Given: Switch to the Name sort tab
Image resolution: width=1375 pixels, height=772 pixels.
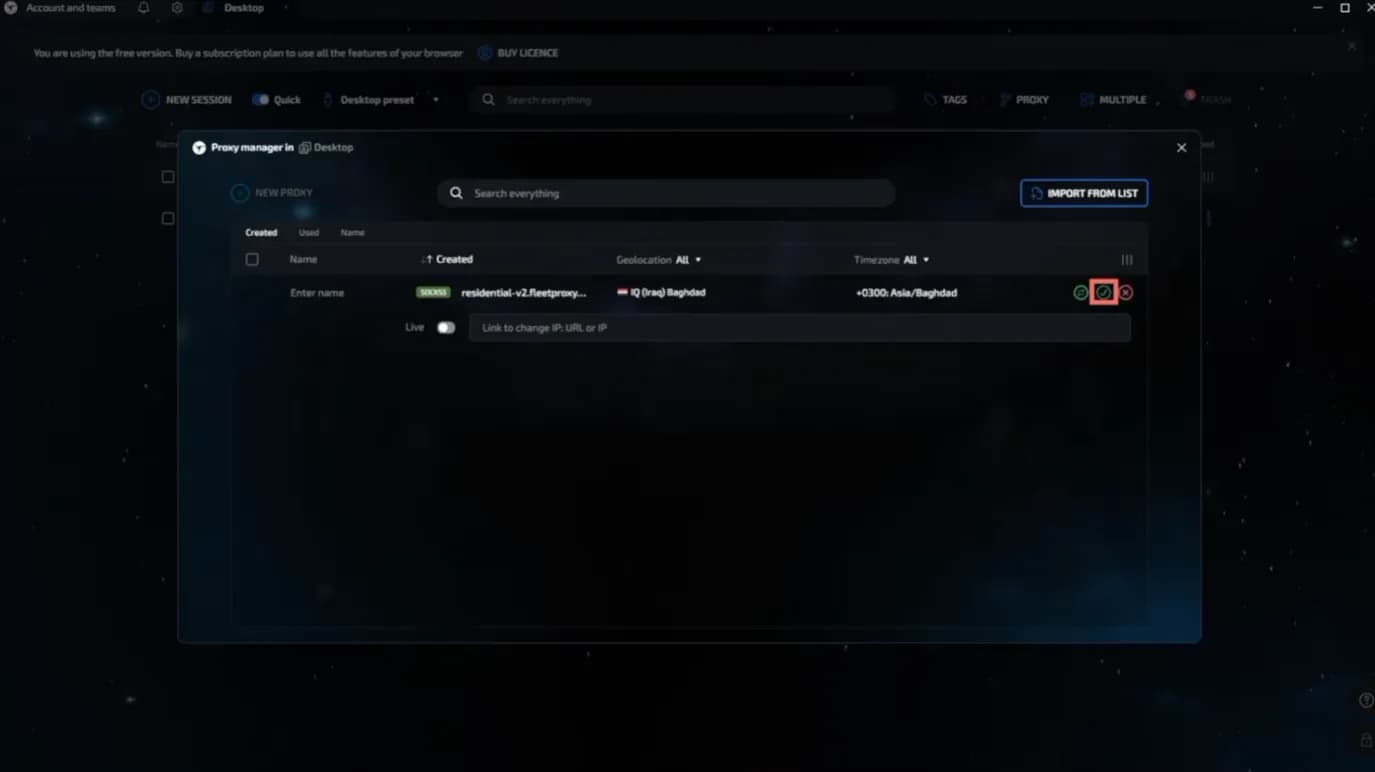Looking at the screenshot, I should [352, 233].
